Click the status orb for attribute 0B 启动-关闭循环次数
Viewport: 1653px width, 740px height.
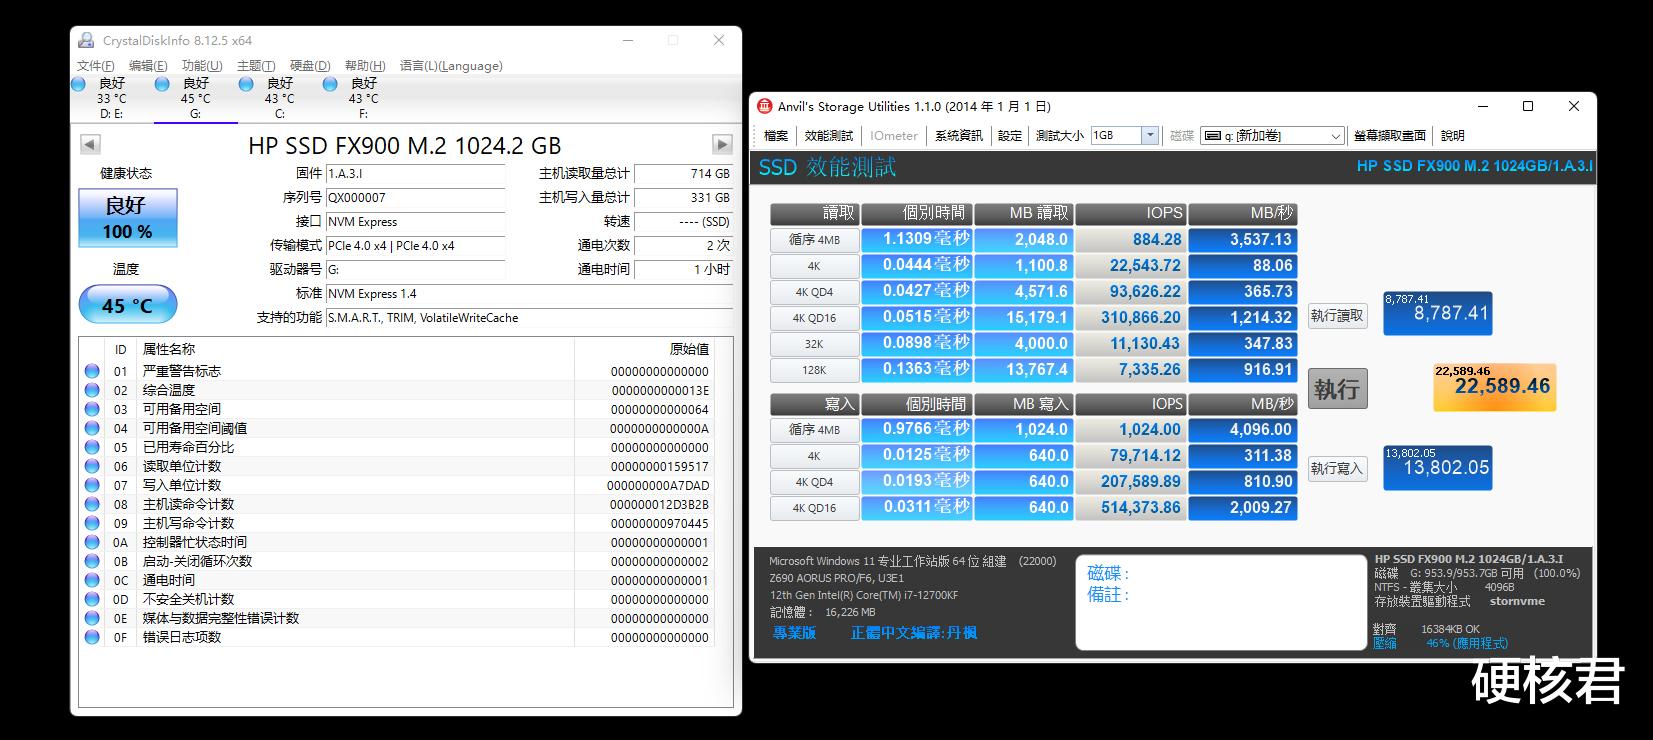[x=92, y=561]
